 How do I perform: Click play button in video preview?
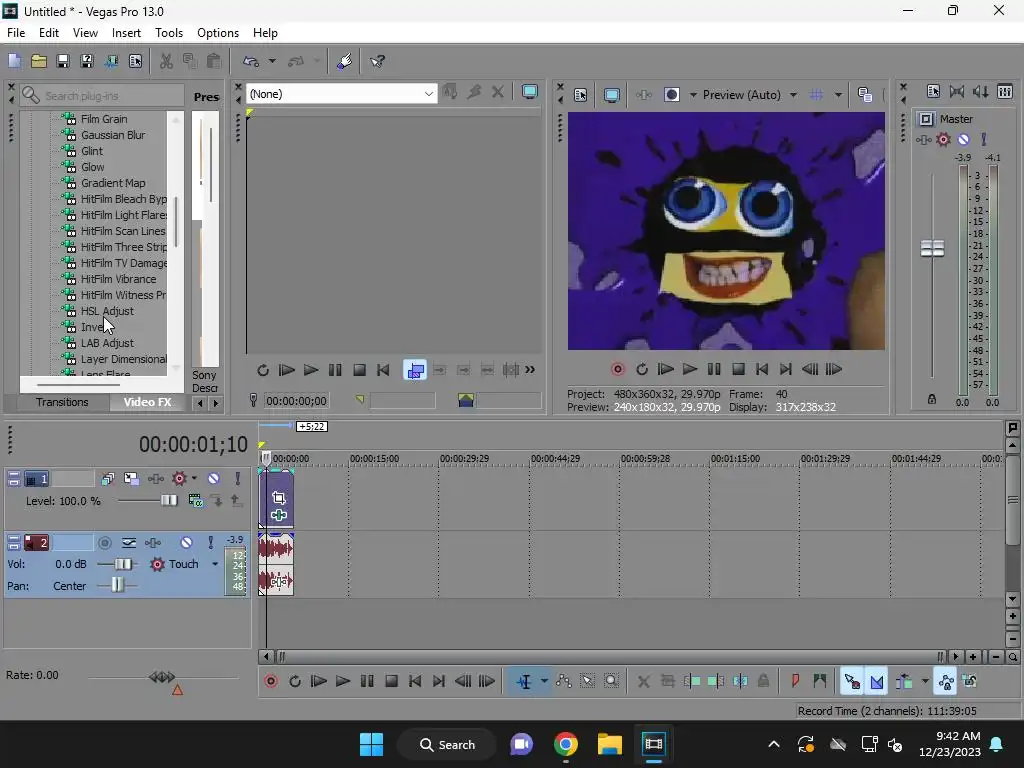click(690, 369)
